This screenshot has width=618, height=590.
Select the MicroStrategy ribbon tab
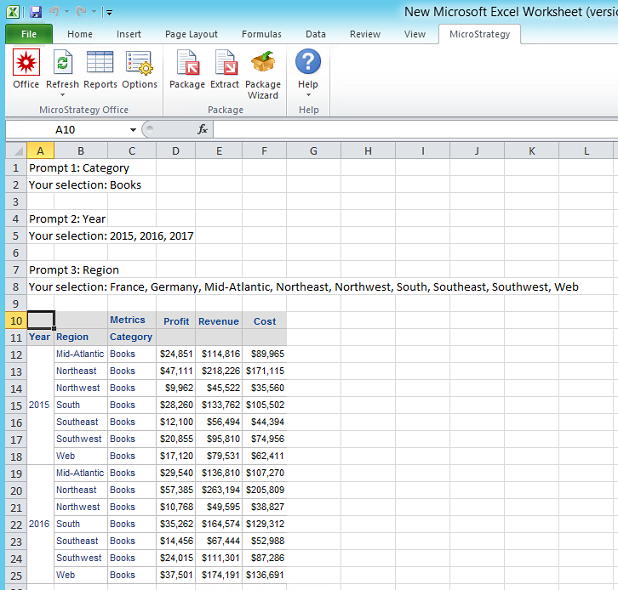(x=479, y=34)
